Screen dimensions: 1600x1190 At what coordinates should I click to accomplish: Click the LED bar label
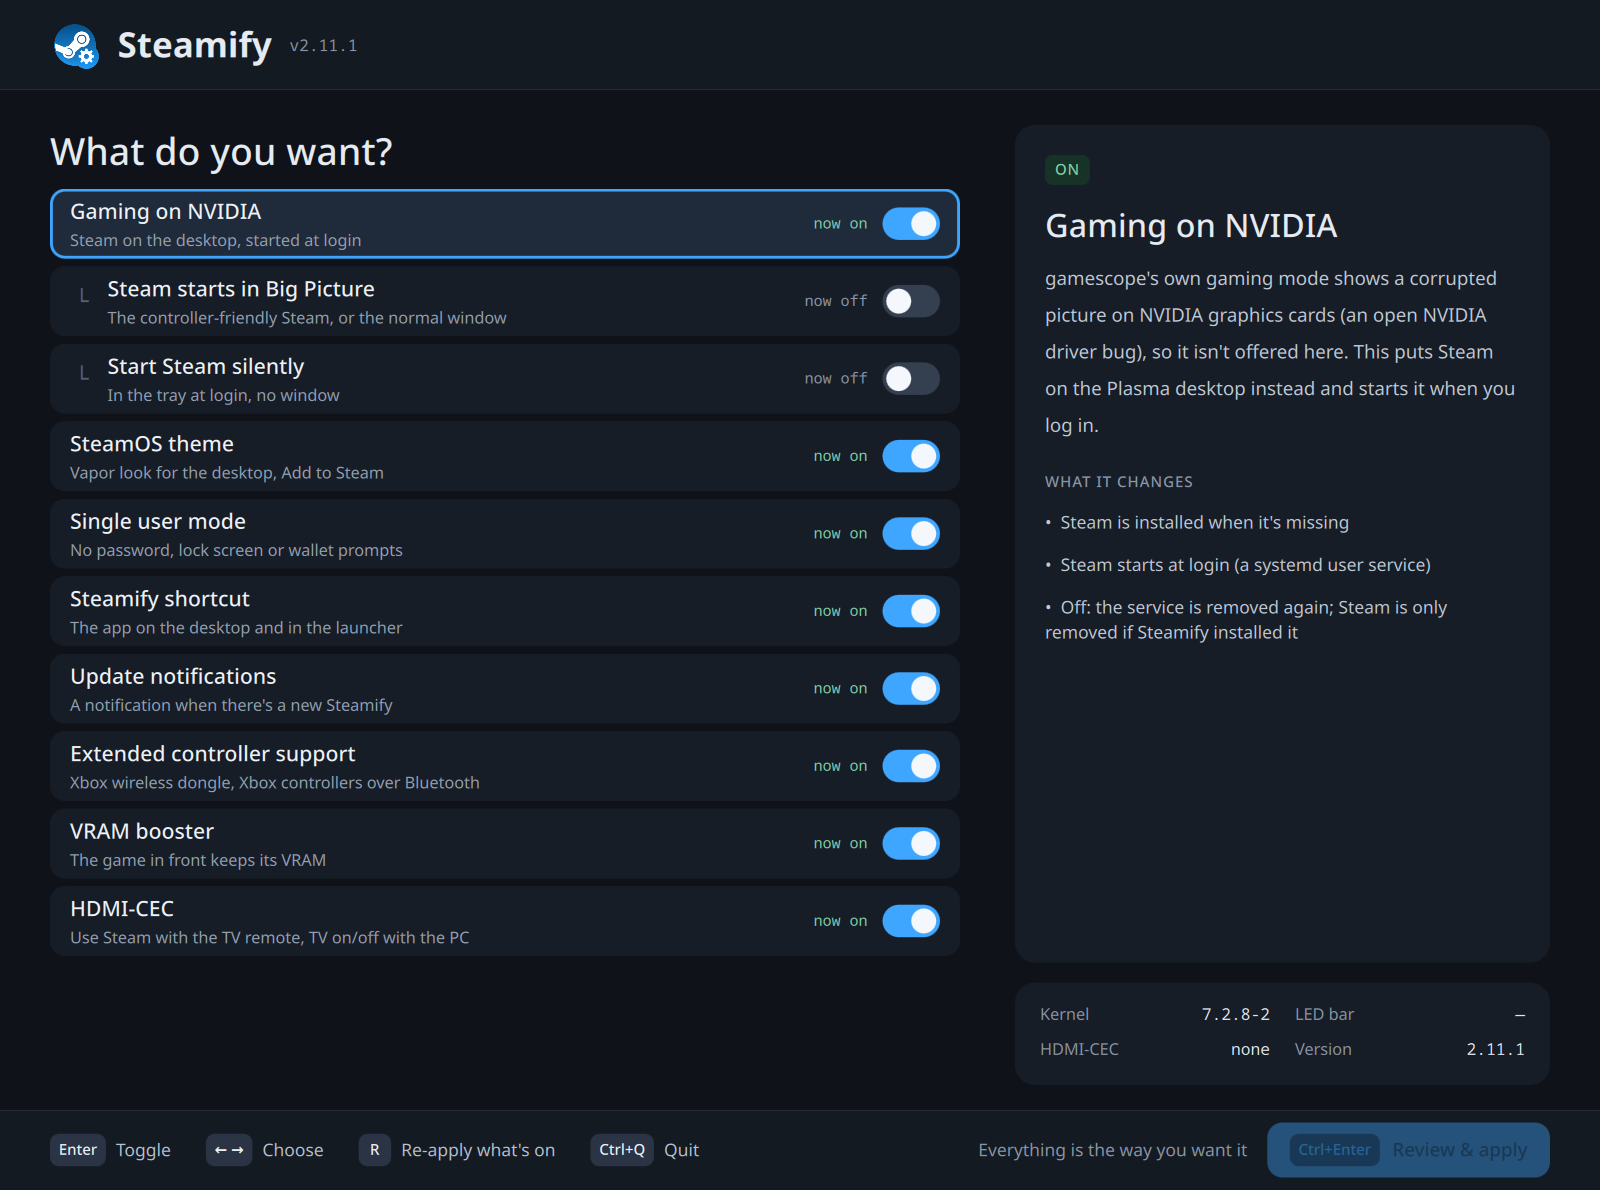(1324, 1014)
